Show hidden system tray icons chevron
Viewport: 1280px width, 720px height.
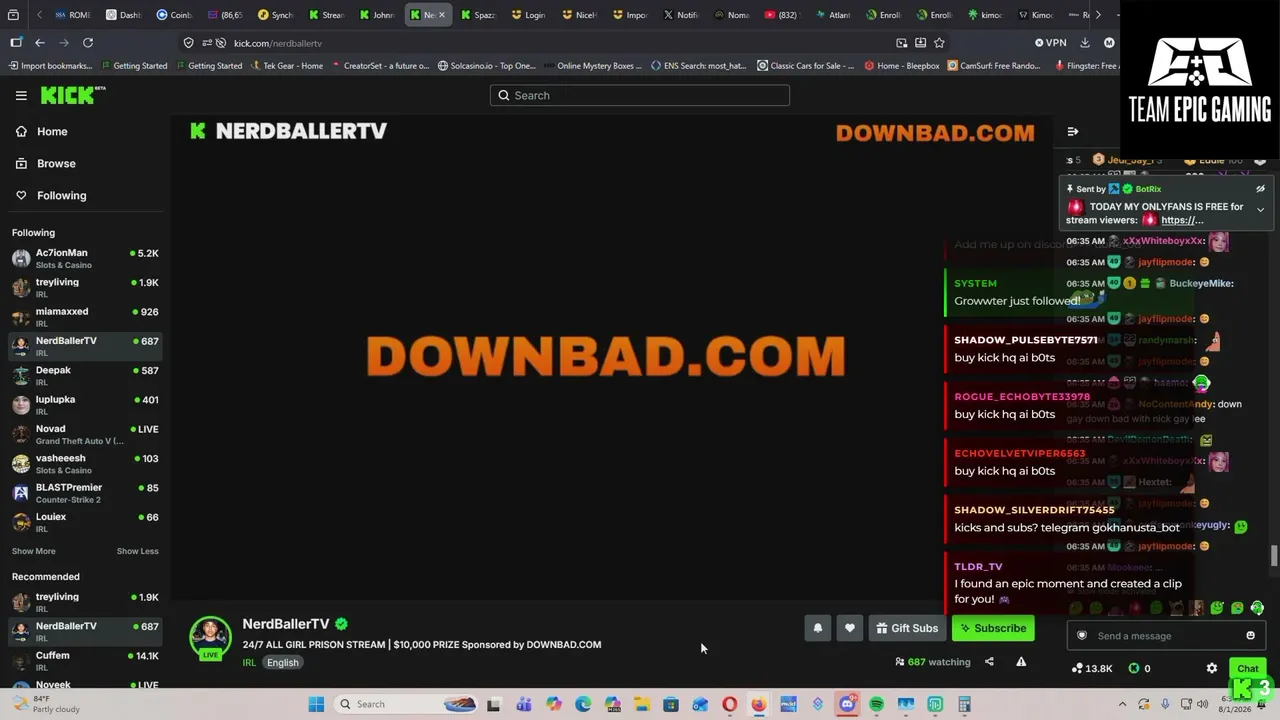tap(1122, 704)
